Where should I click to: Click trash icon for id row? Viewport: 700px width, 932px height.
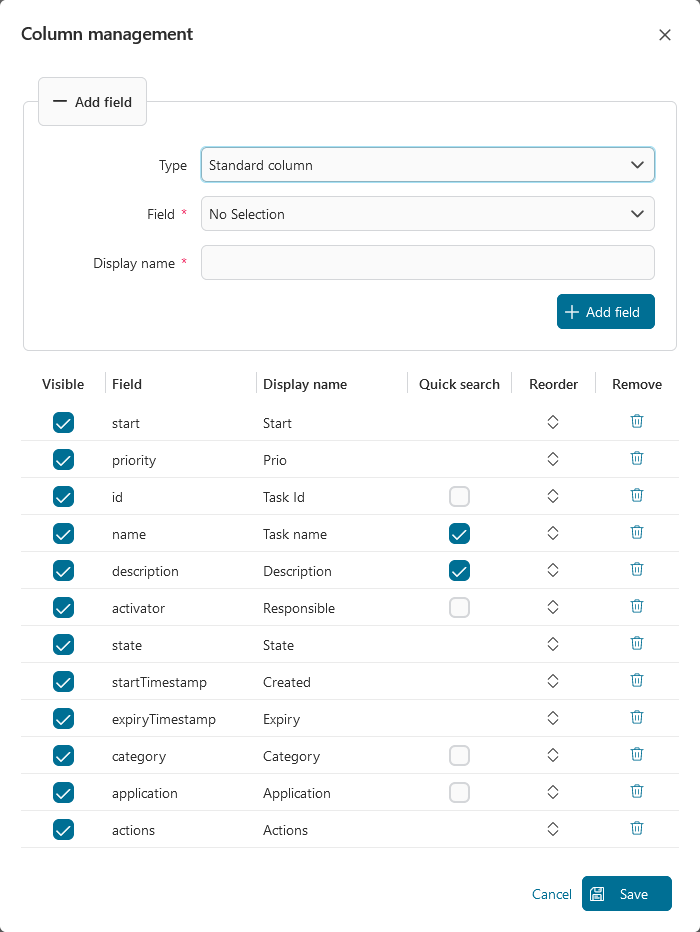click(x=636, y=495)
